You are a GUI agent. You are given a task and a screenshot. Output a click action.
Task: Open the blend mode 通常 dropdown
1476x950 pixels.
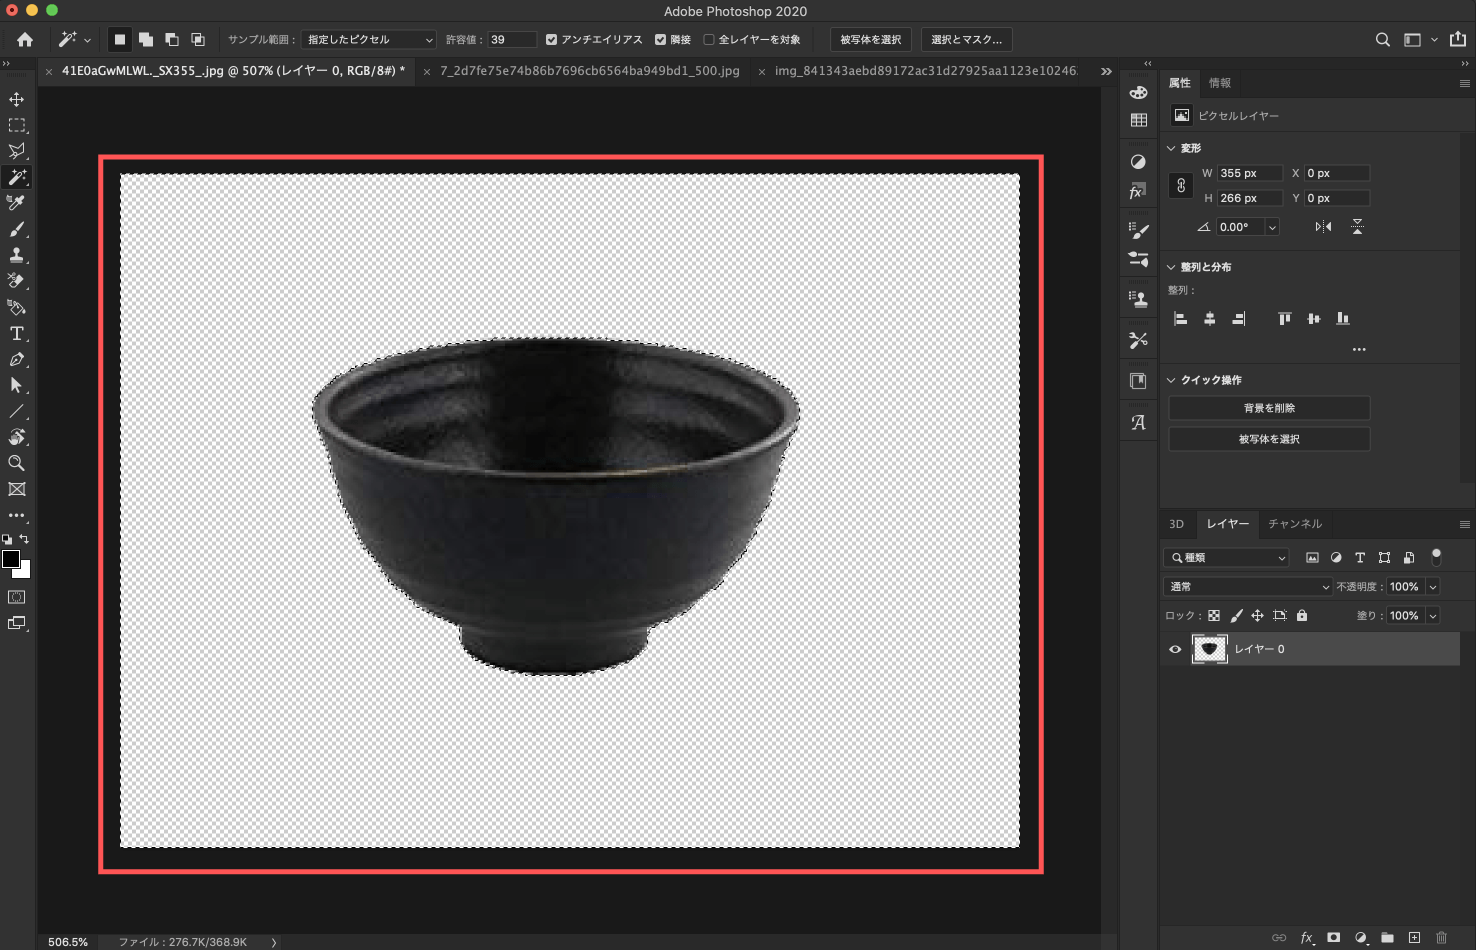(1248, 587)
